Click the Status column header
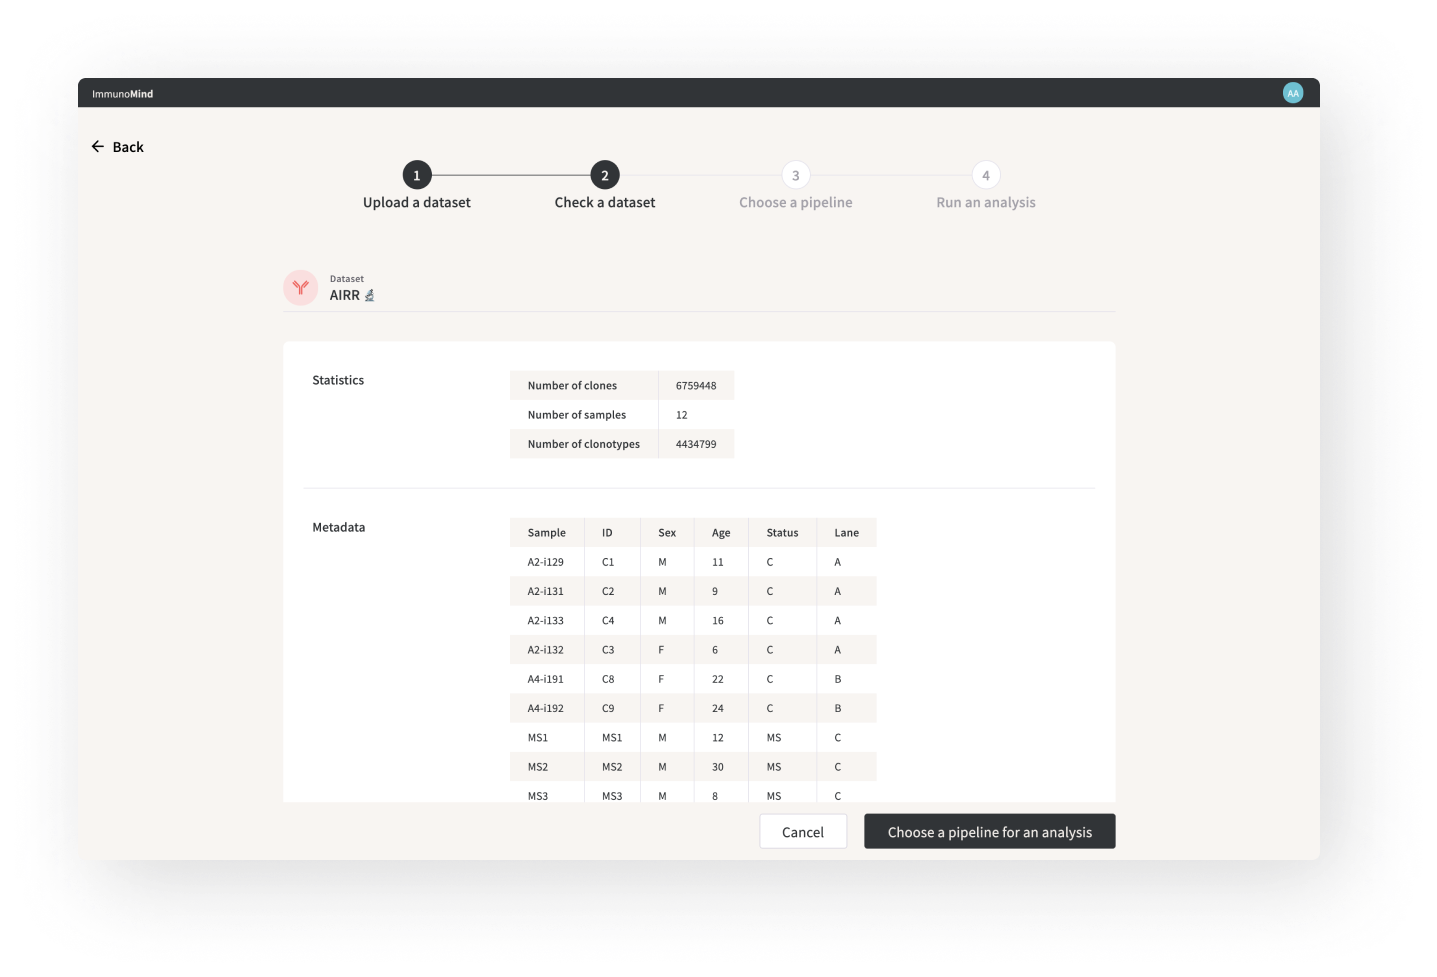This screenshot has height=977, width=1437. (x=782, y=533)
